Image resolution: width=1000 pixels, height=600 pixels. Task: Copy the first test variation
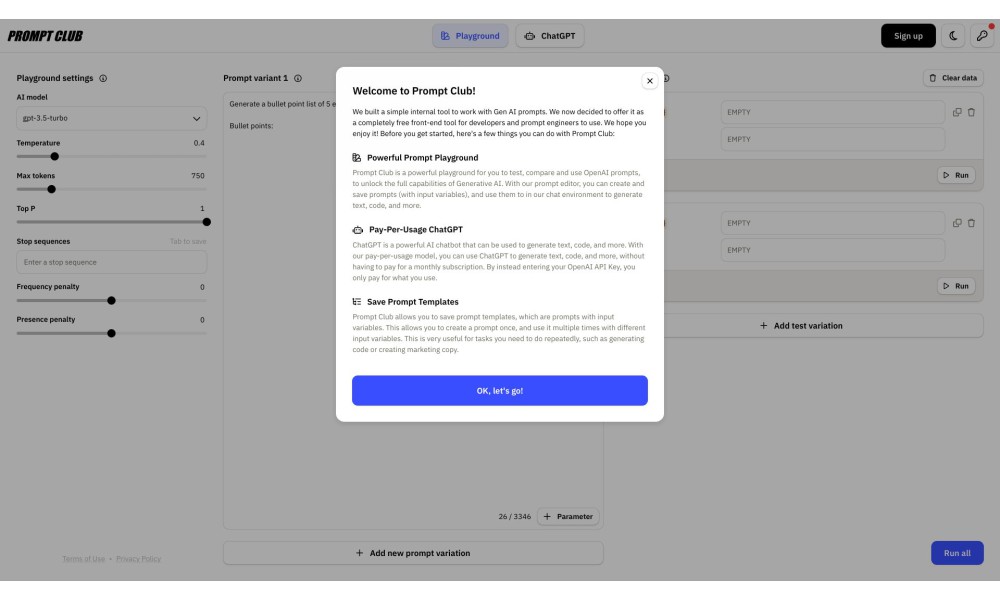[x=957, y=112]
